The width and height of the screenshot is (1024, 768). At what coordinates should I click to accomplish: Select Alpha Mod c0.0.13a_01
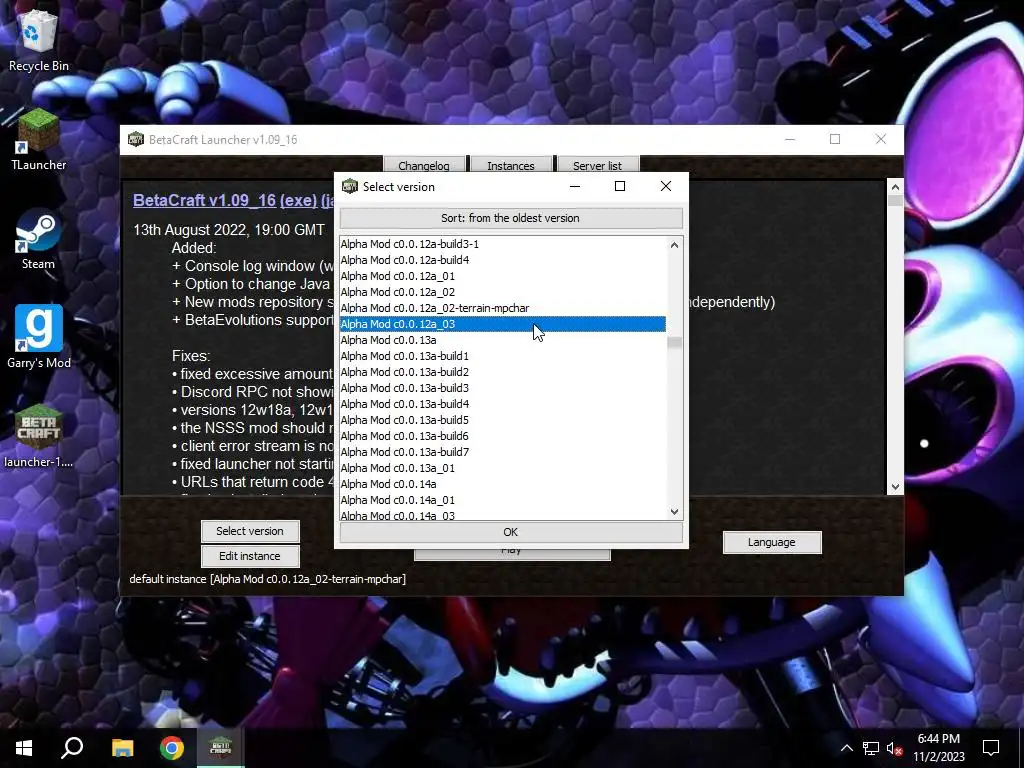[502, 468]
